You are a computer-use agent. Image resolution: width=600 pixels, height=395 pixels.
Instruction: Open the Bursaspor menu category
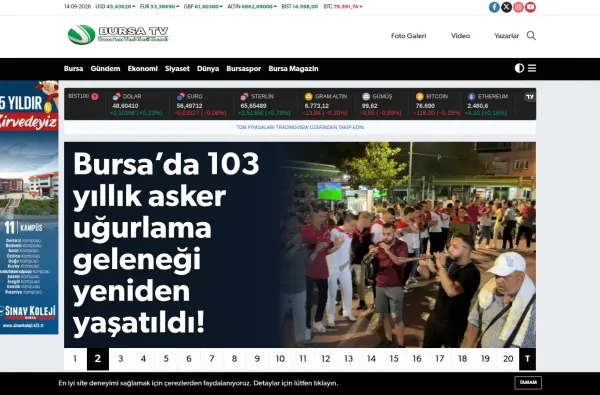pos(244,69)
